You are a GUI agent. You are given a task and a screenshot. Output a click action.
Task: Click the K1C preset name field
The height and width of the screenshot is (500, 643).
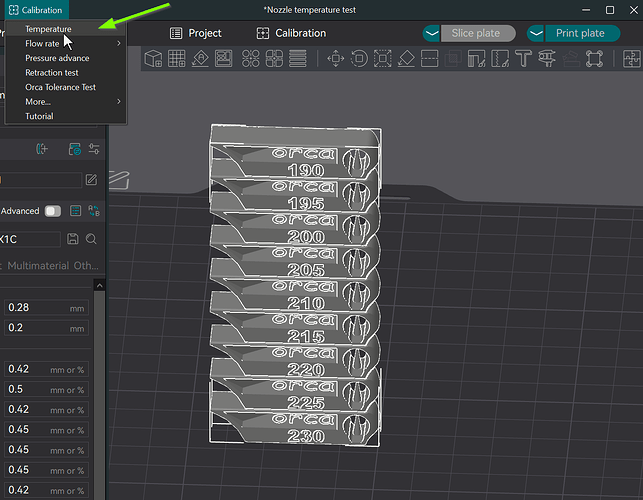pyautogui.click(x=30, y=239)
